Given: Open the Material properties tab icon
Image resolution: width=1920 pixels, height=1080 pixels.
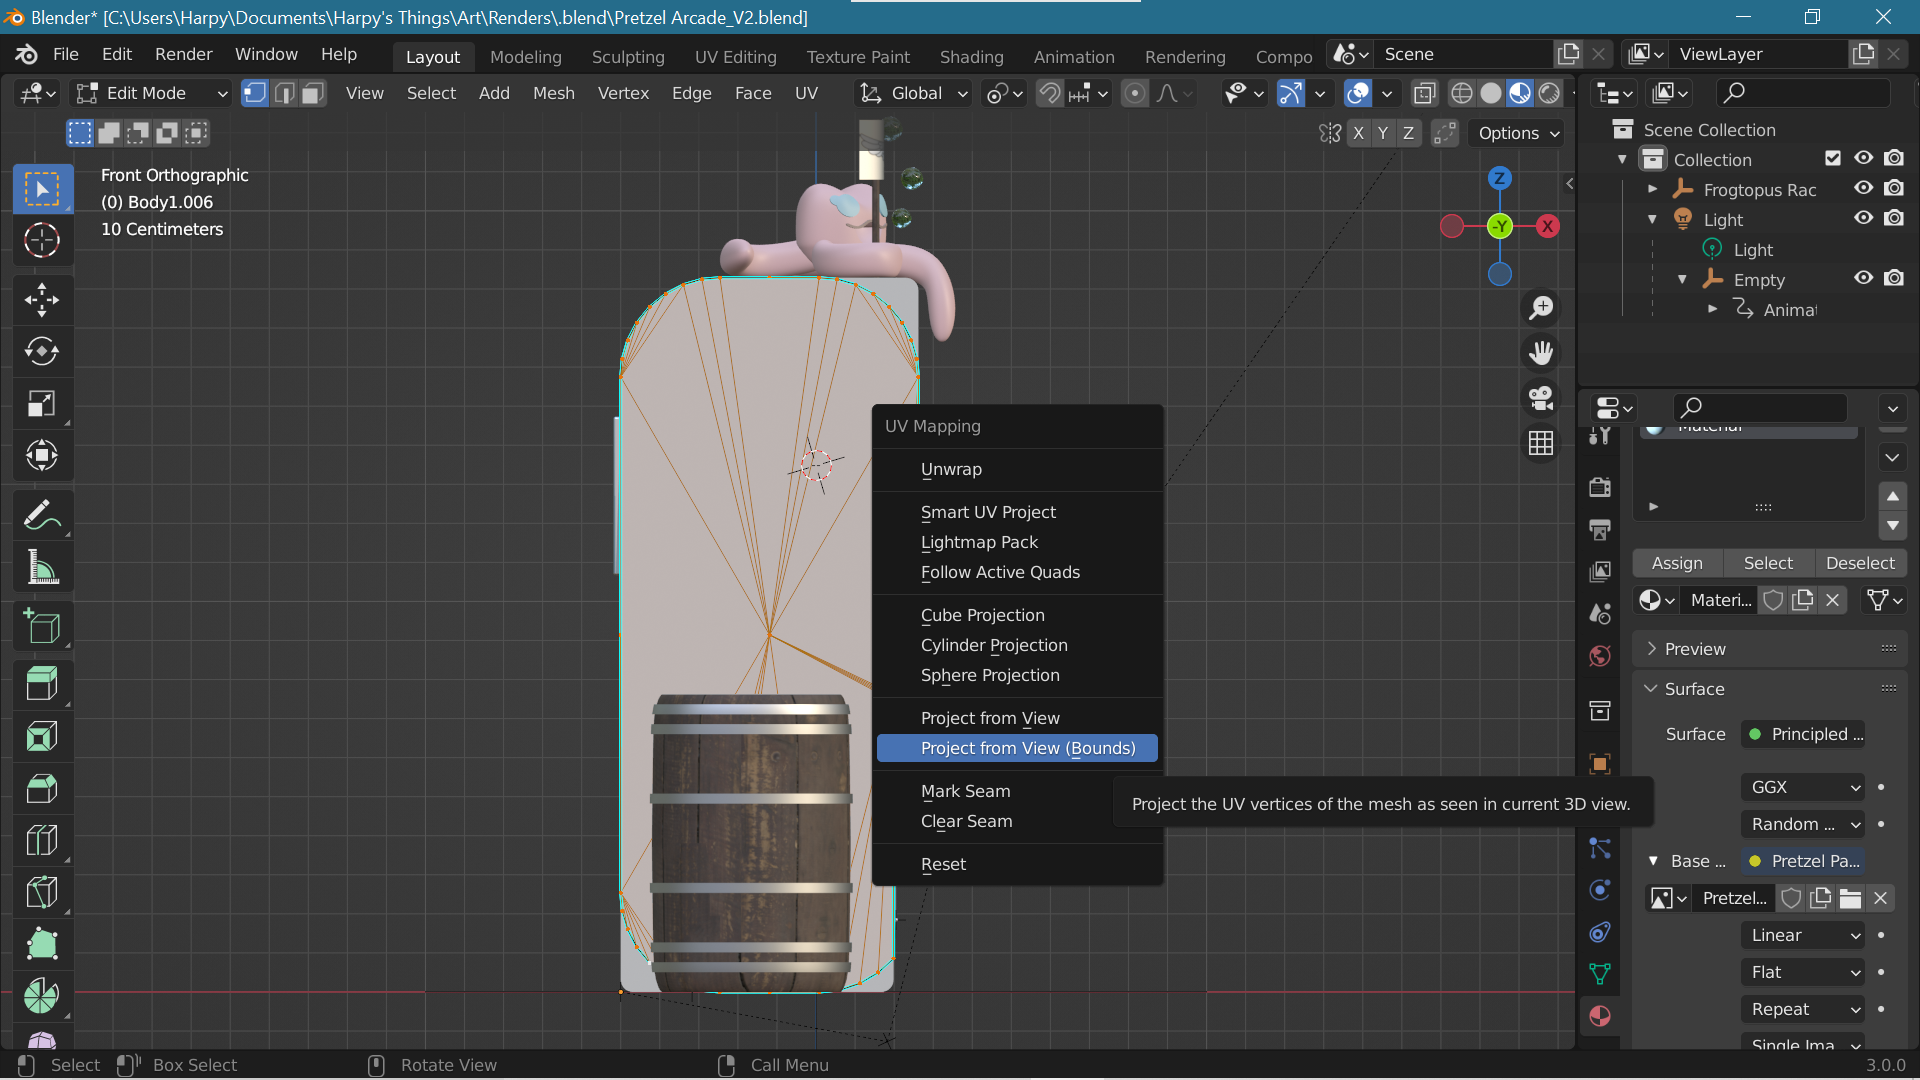Looking at the screenshot, I should (x=1600, y=1016).
